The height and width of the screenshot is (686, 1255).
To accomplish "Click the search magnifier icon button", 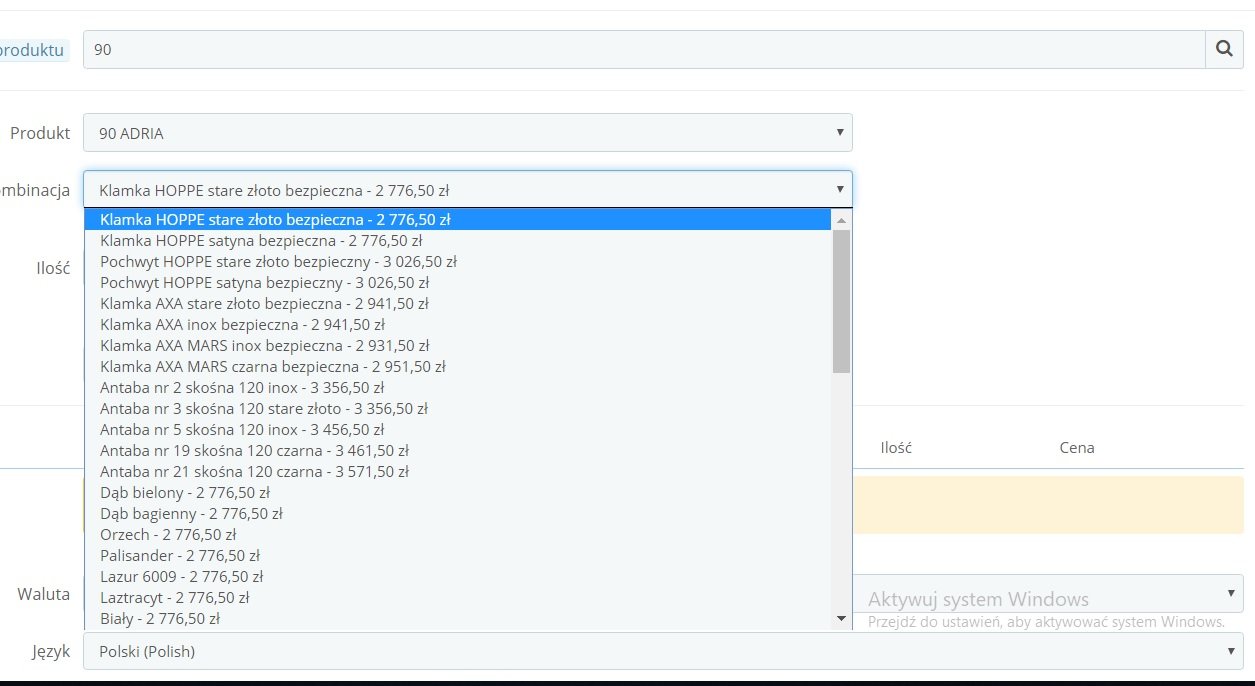I will [1224, 49].
